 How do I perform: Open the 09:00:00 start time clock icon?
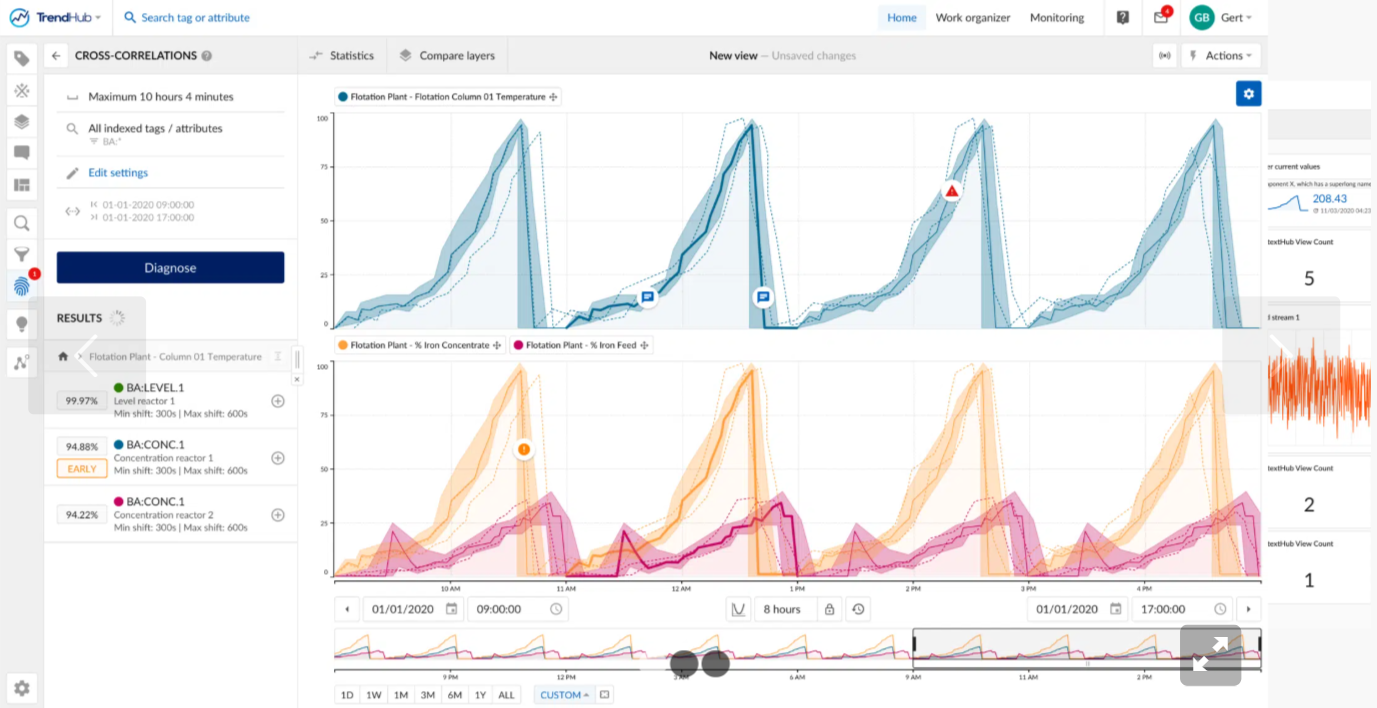coord(556,609)
